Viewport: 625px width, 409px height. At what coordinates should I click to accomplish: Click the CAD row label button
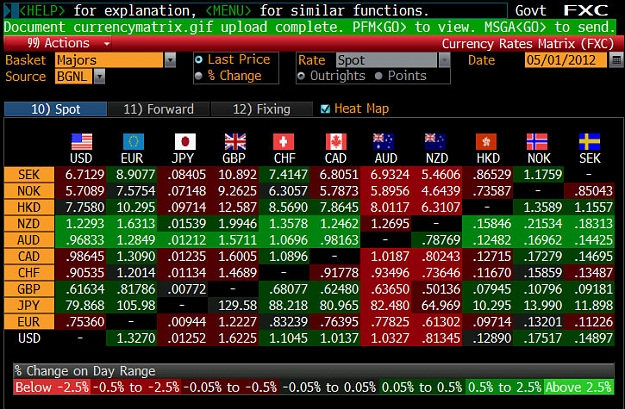[x=29, y=256]
